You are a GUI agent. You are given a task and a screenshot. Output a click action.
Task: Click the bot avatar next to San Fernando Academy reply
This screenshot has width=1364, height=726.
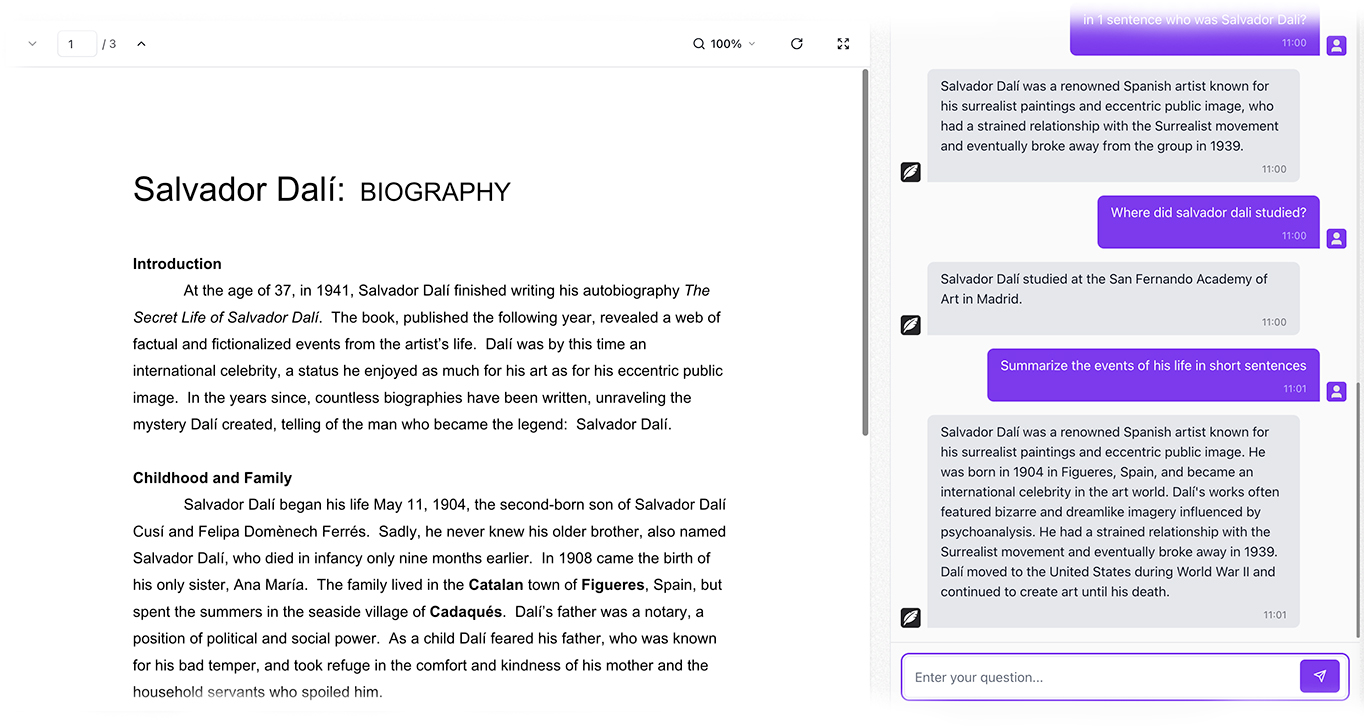coord(910,325)
